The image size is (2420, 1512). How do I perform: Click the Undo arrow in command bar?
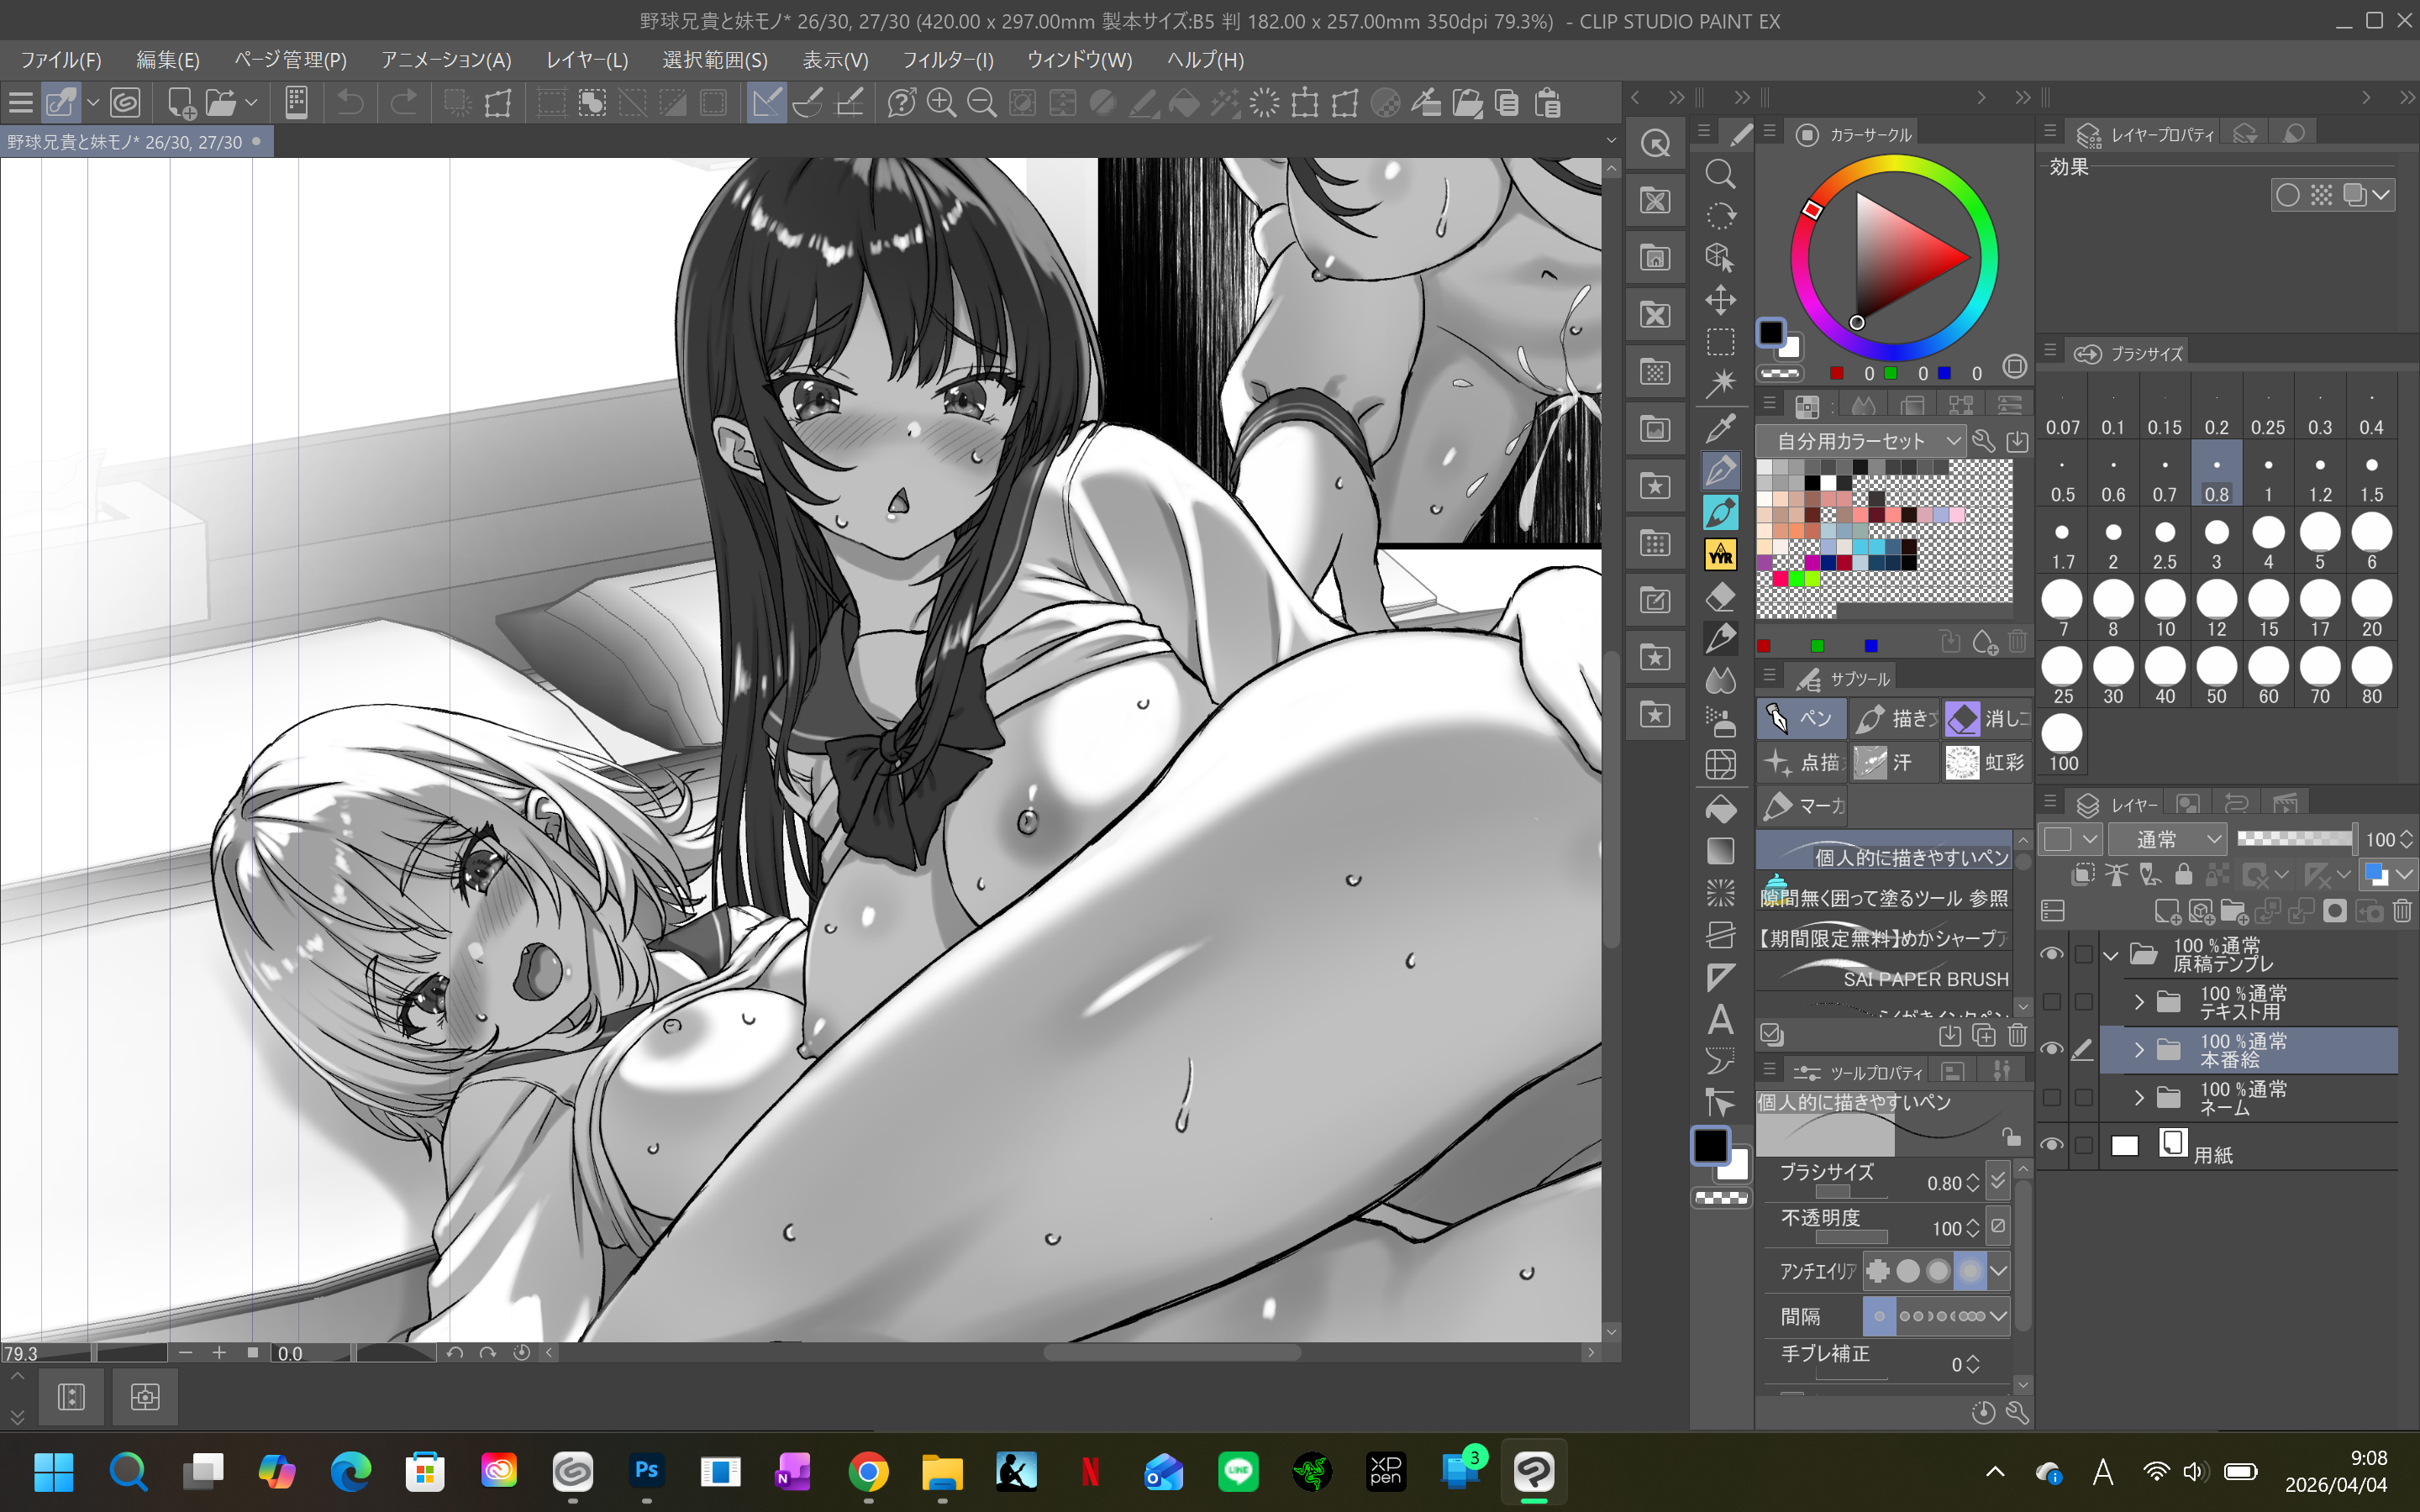[350, 103]
